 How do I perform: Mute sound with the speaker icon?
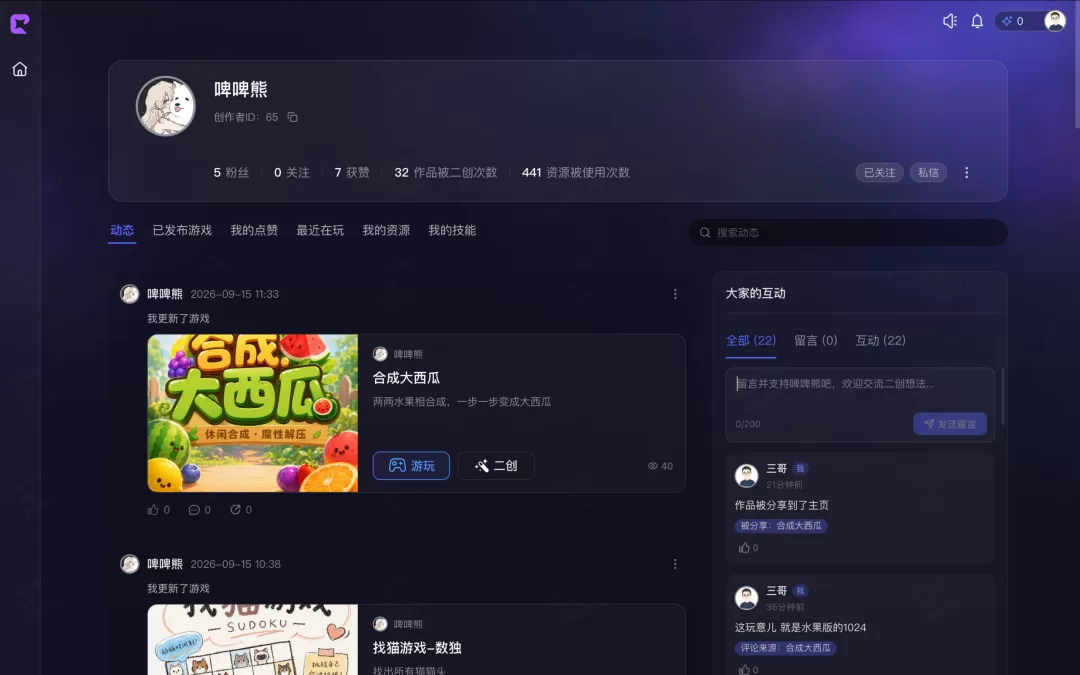[x=950, y=21]
